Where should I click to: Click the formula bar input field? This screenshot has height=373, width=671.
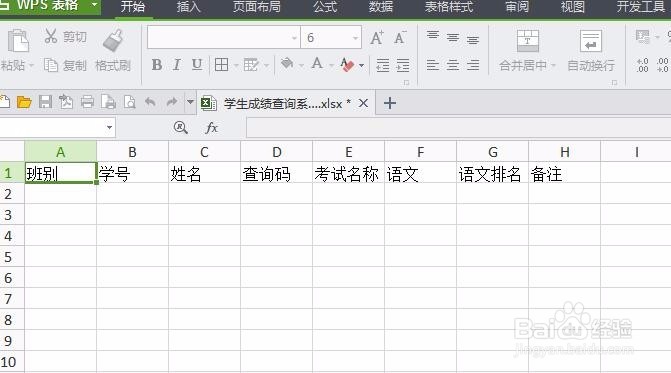pyautogui.click(x=458, y=127)
